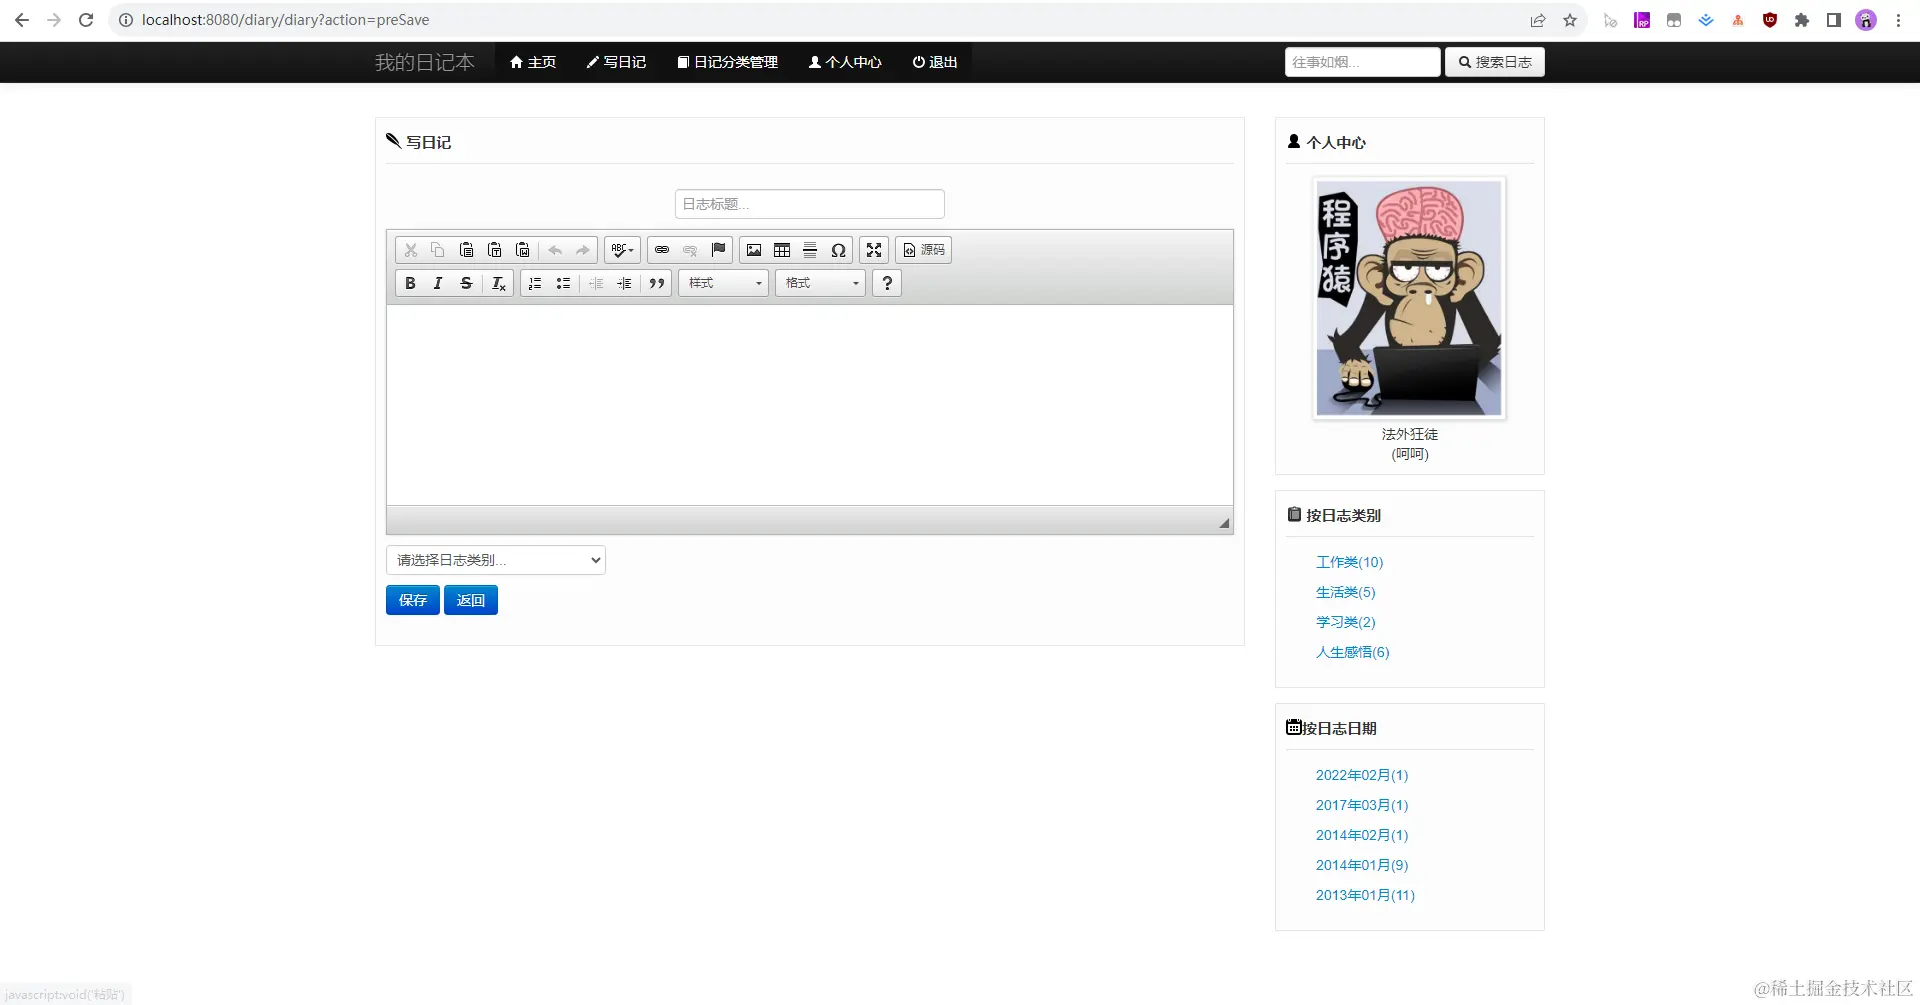
Task: Click the Cut scissors icon in editor
Action: click(x=410, y=250)
